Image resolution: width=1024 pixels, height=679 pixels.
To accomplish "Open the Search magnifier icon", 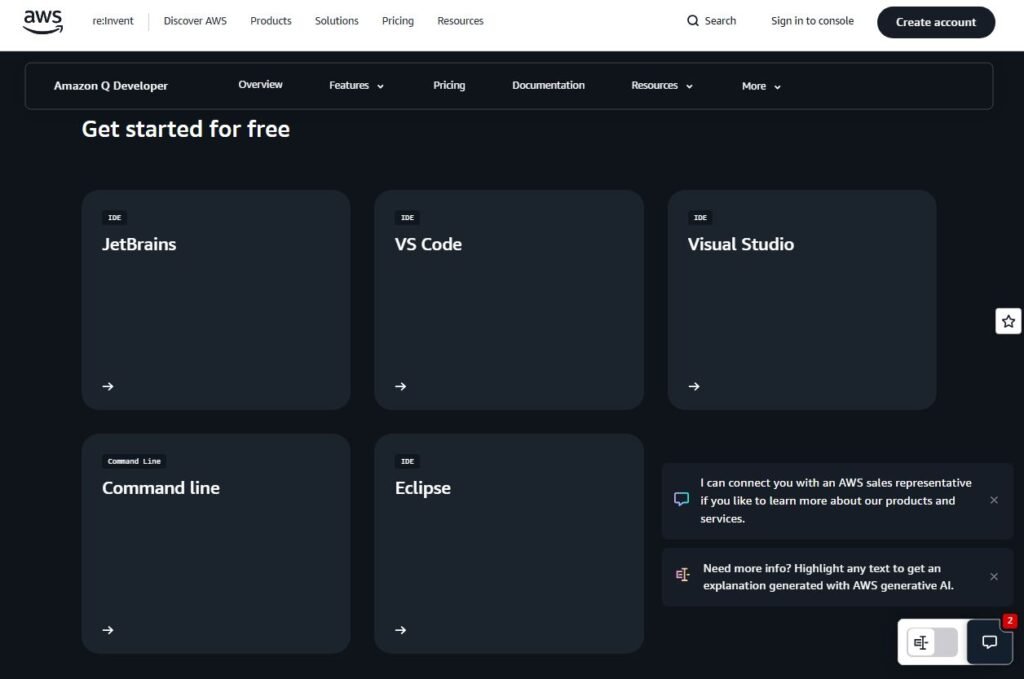I will [692, 20].
